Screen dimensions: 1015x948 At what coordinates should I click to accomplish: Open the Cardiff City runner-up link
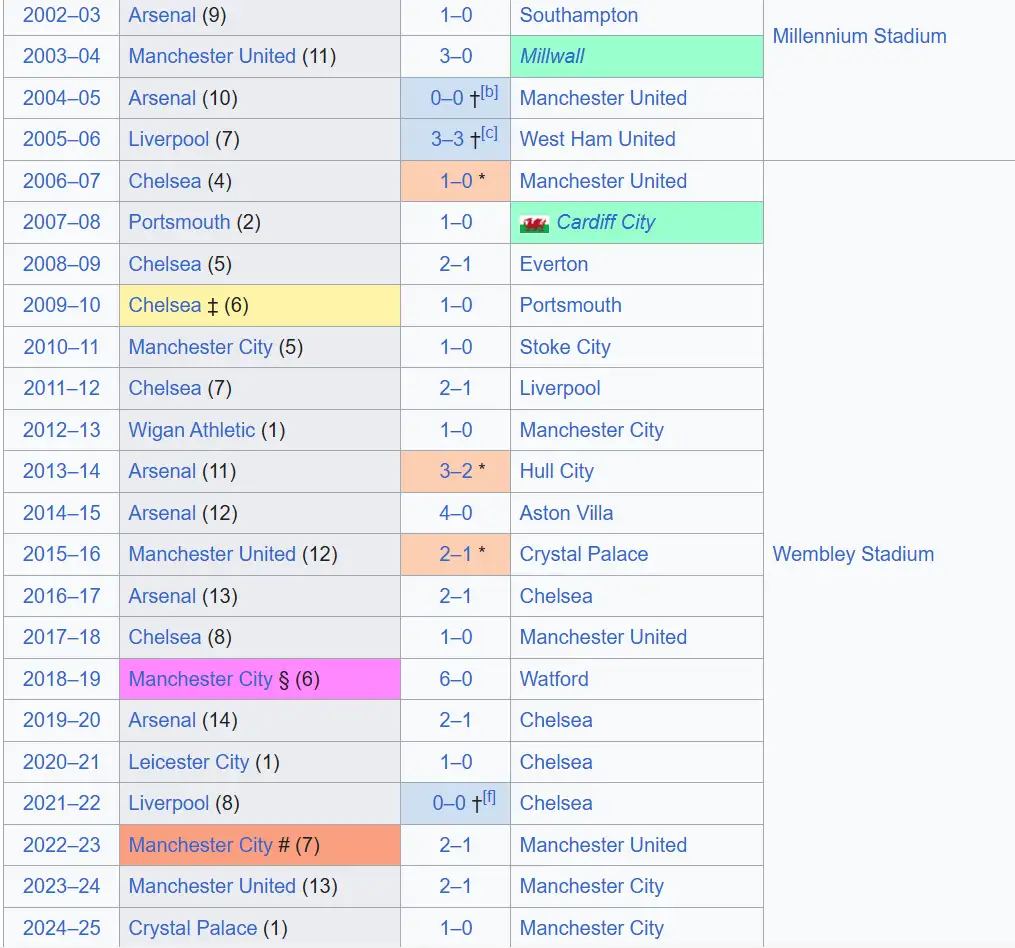click(605, 222)
